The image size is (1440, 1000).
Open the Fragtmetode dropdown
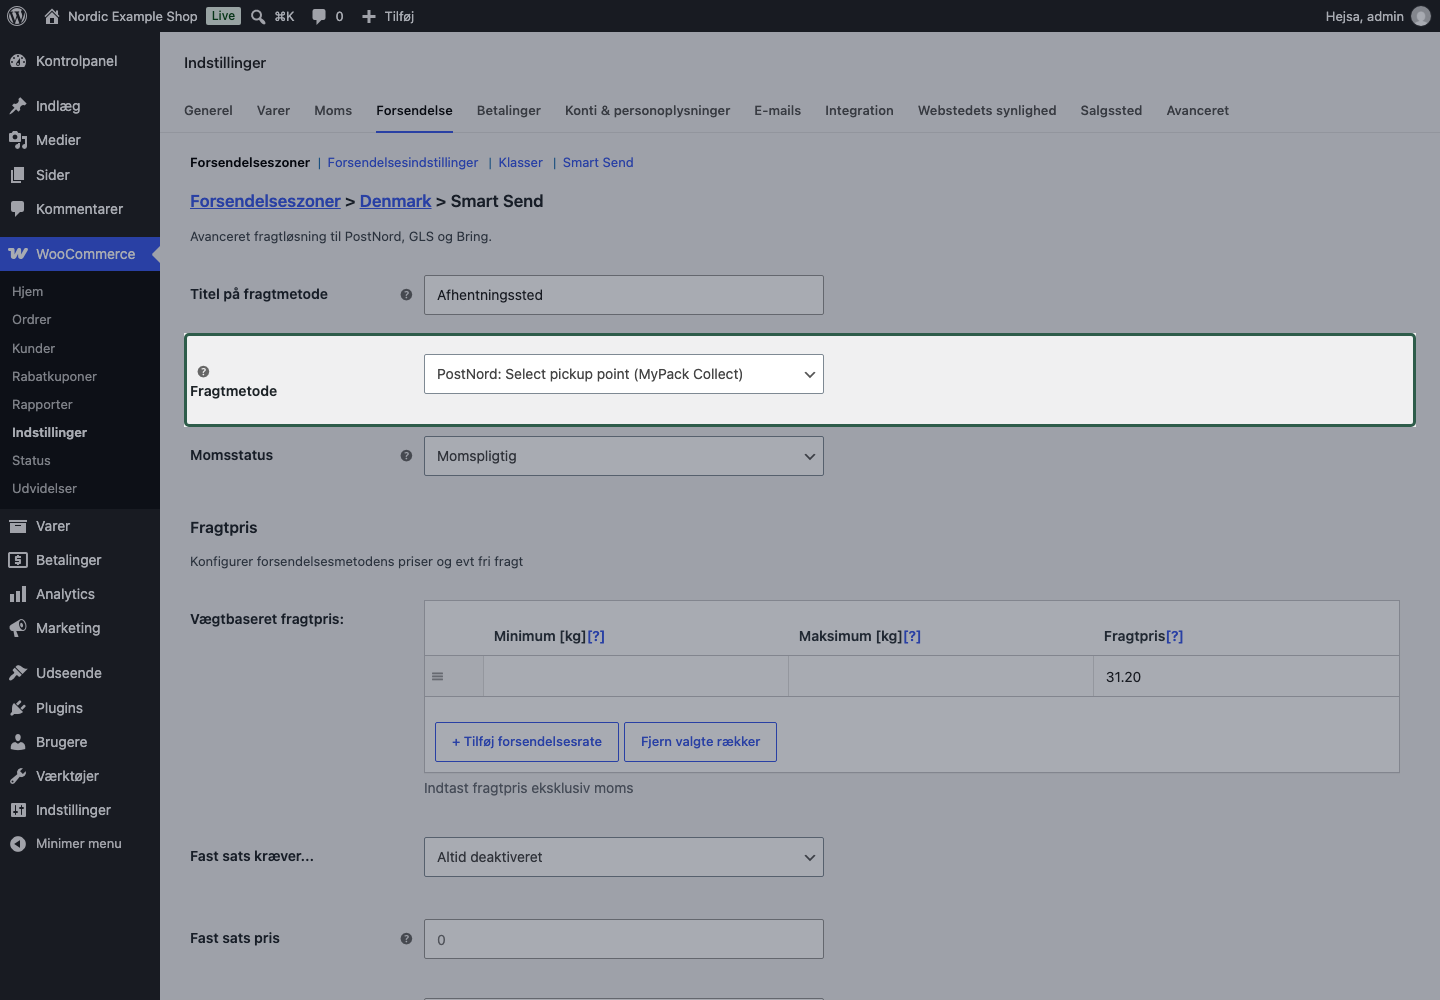click(x=624, y=374)
